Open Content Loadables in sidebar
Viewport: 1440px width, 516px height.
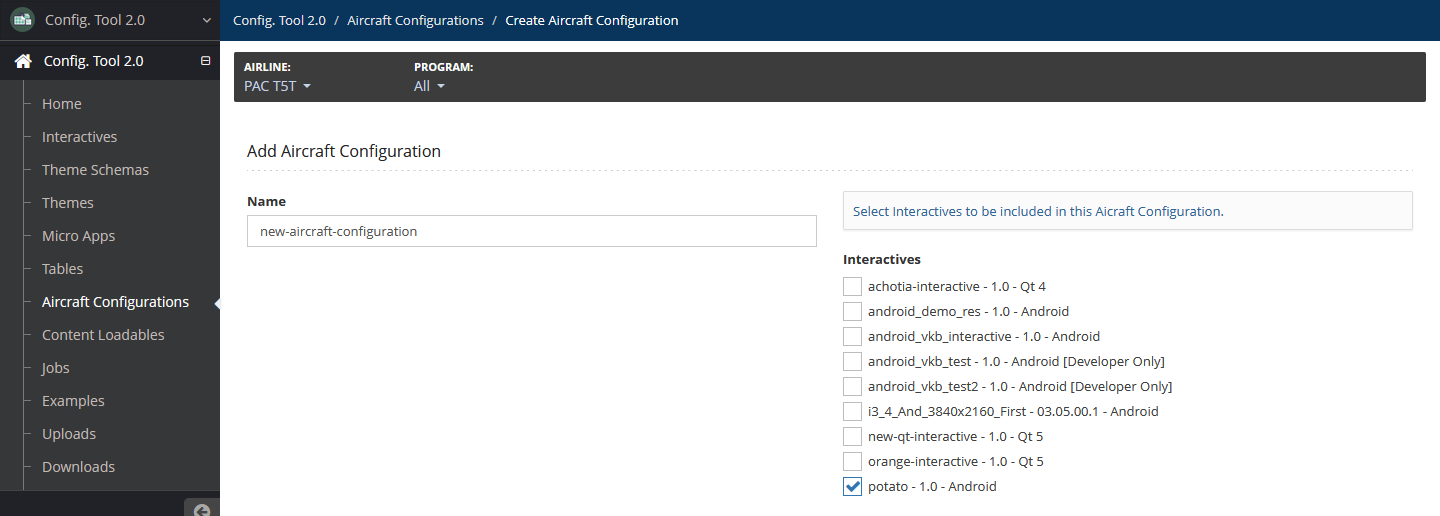103,335
